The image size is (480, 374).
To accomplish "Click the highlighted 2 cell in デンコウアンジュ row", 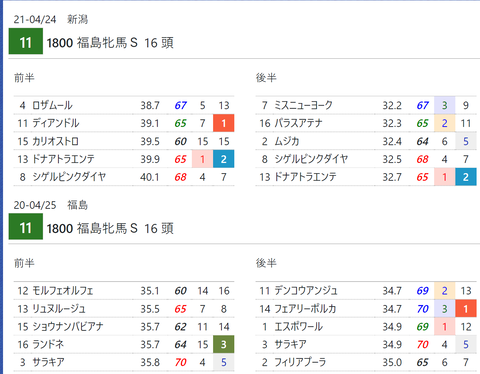I will [445, 291].
